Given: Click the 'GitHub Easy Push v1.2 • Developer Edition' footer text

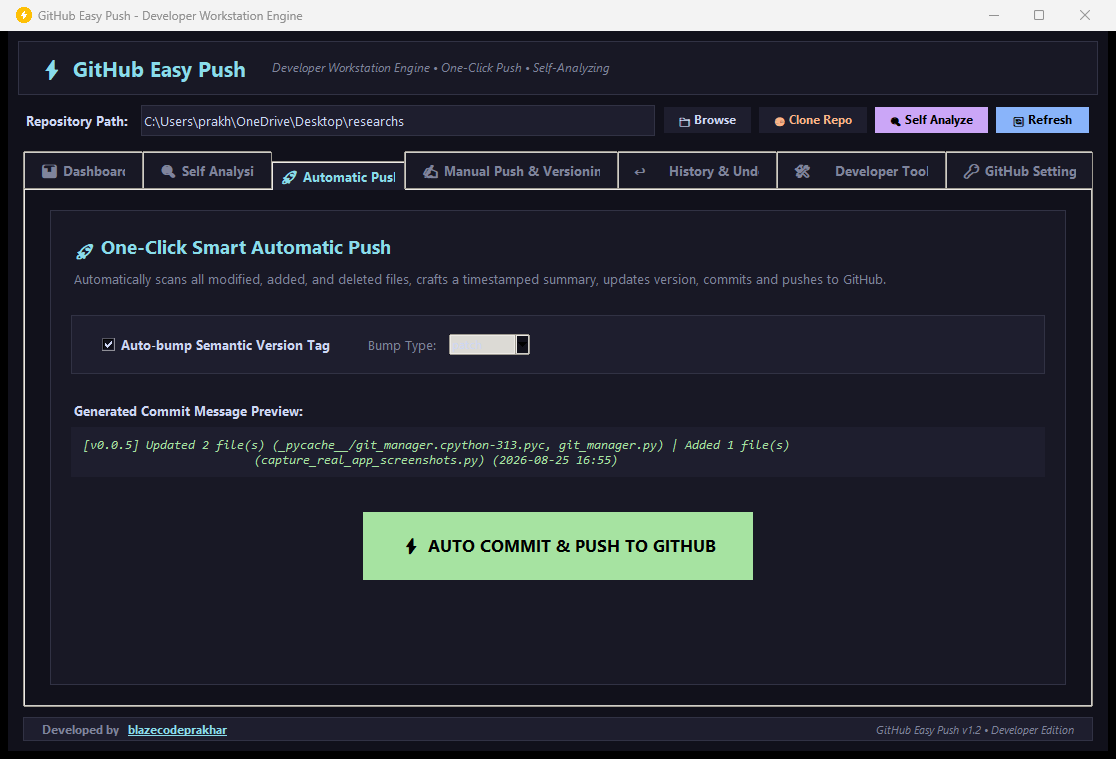Looking at the screenshot, I should point(974,730).
